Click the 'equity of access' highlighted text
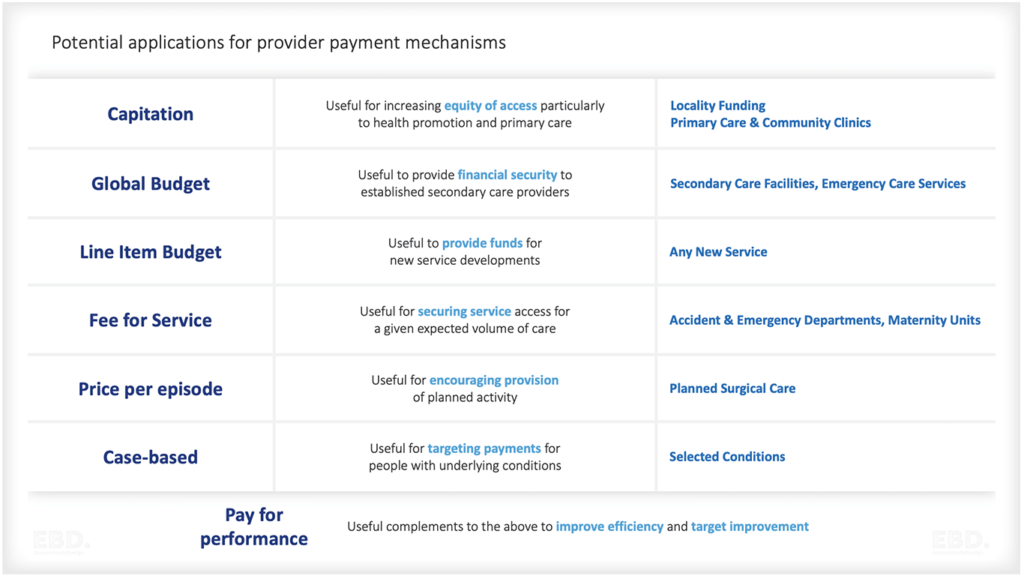 pyautogui.click(x=490, y=105)
